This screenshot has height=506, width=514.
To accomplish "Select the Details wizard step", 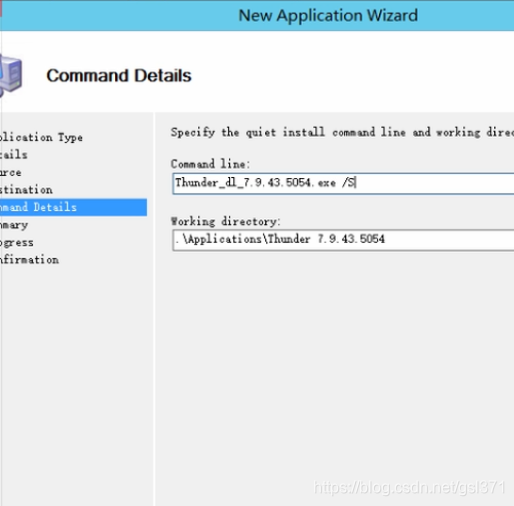I will 14,155.
